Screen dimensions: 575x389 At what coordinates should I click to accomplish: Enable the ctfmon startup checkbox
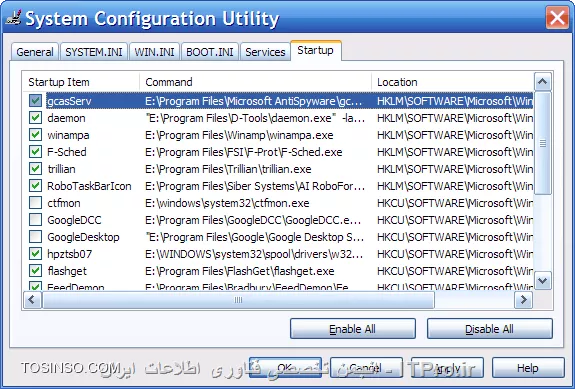[35, 202]
